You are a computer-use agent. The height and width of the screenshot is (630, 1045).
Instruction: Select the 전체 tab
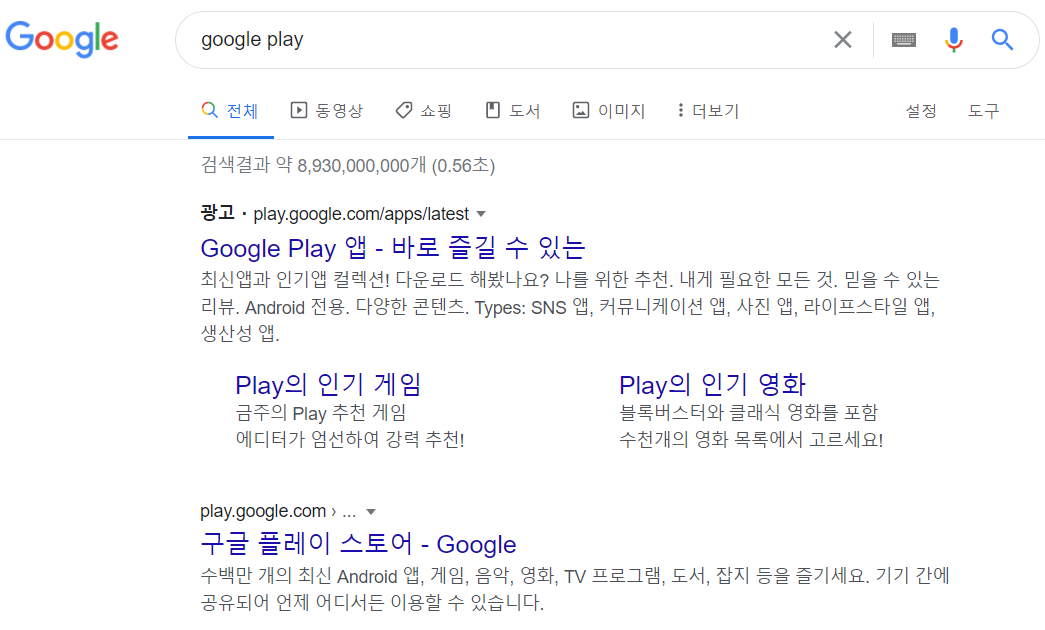[x=231, y=111]
